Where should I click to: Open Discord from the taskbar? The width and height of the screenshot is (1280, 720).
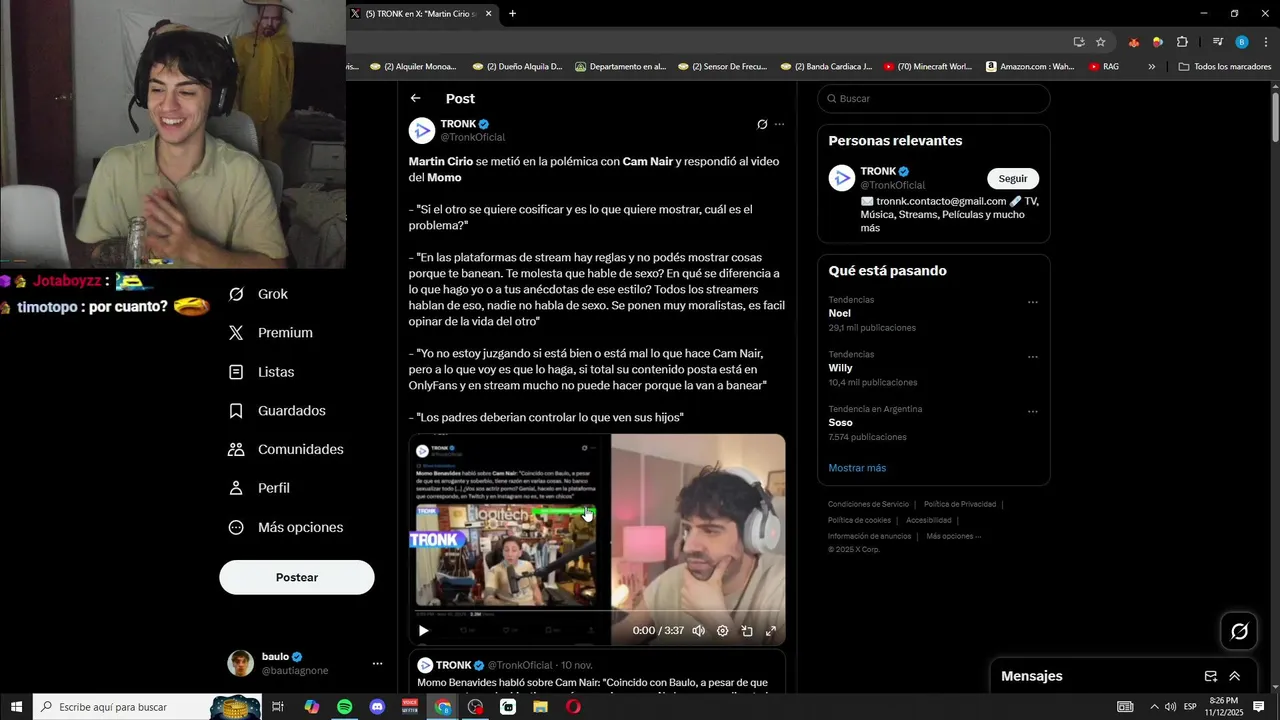(x=377, y=707)
